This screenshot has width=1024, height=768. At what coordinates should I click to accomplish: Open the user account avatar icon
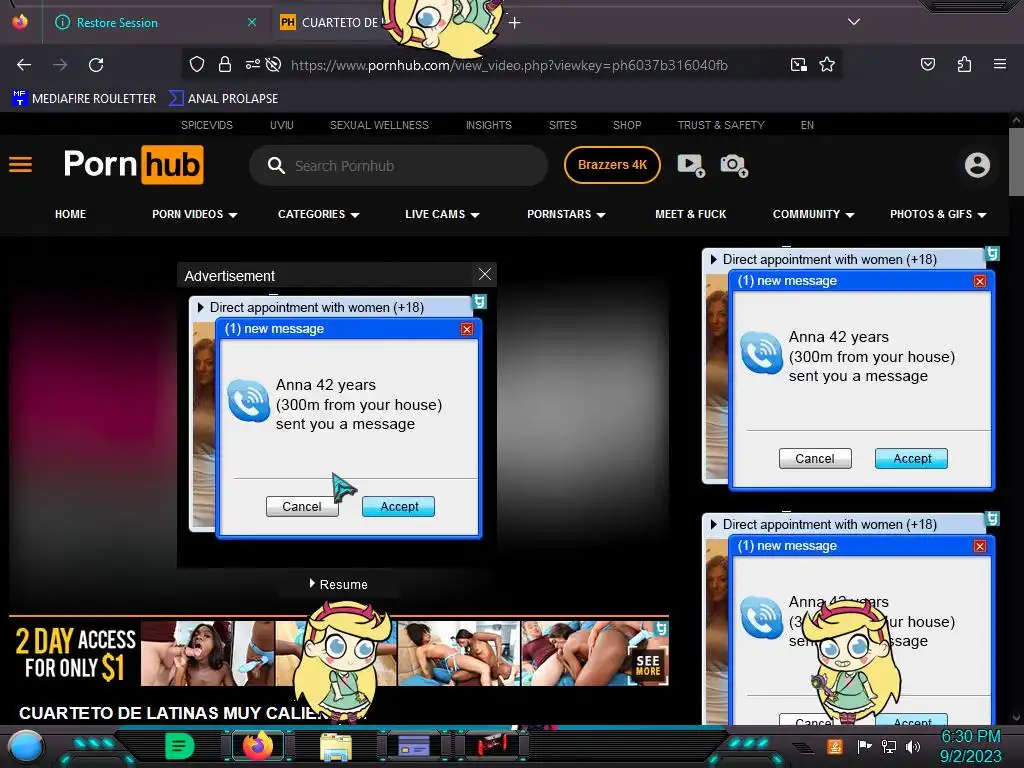pos(977,165)
